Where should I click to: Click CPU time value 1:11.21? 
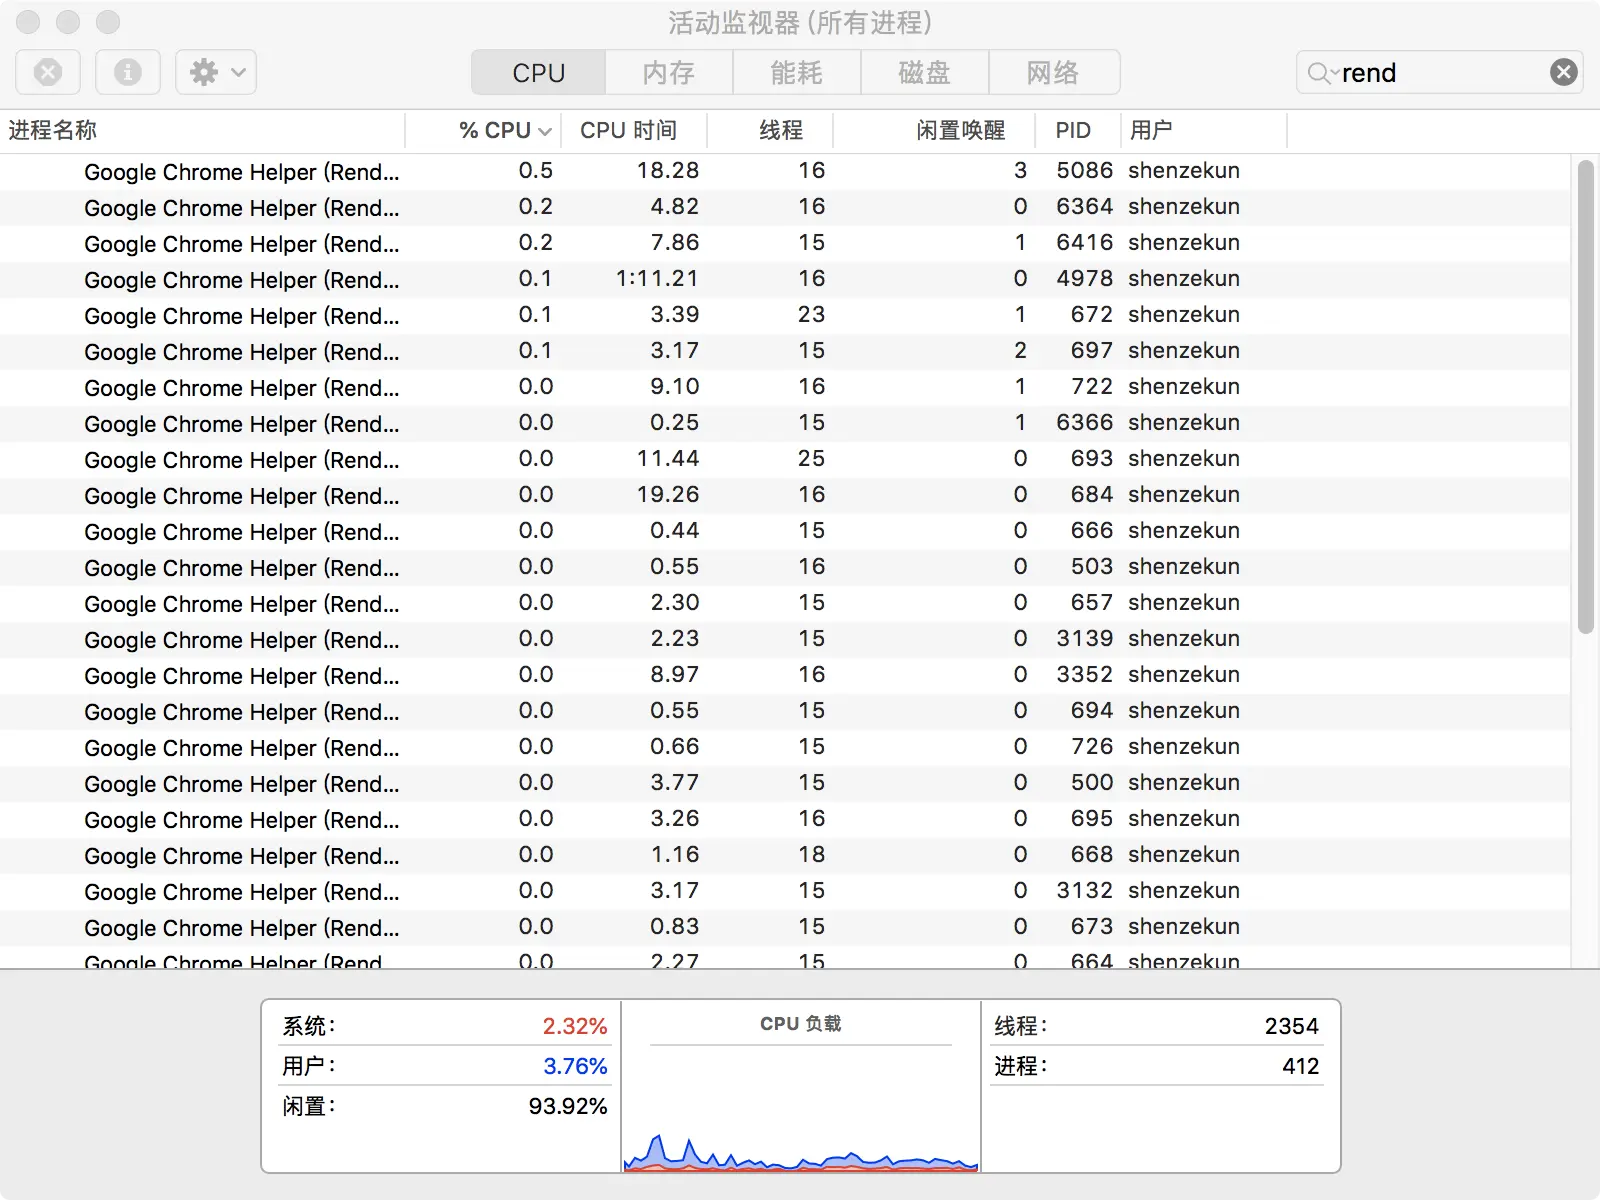(x=657, y=279)
